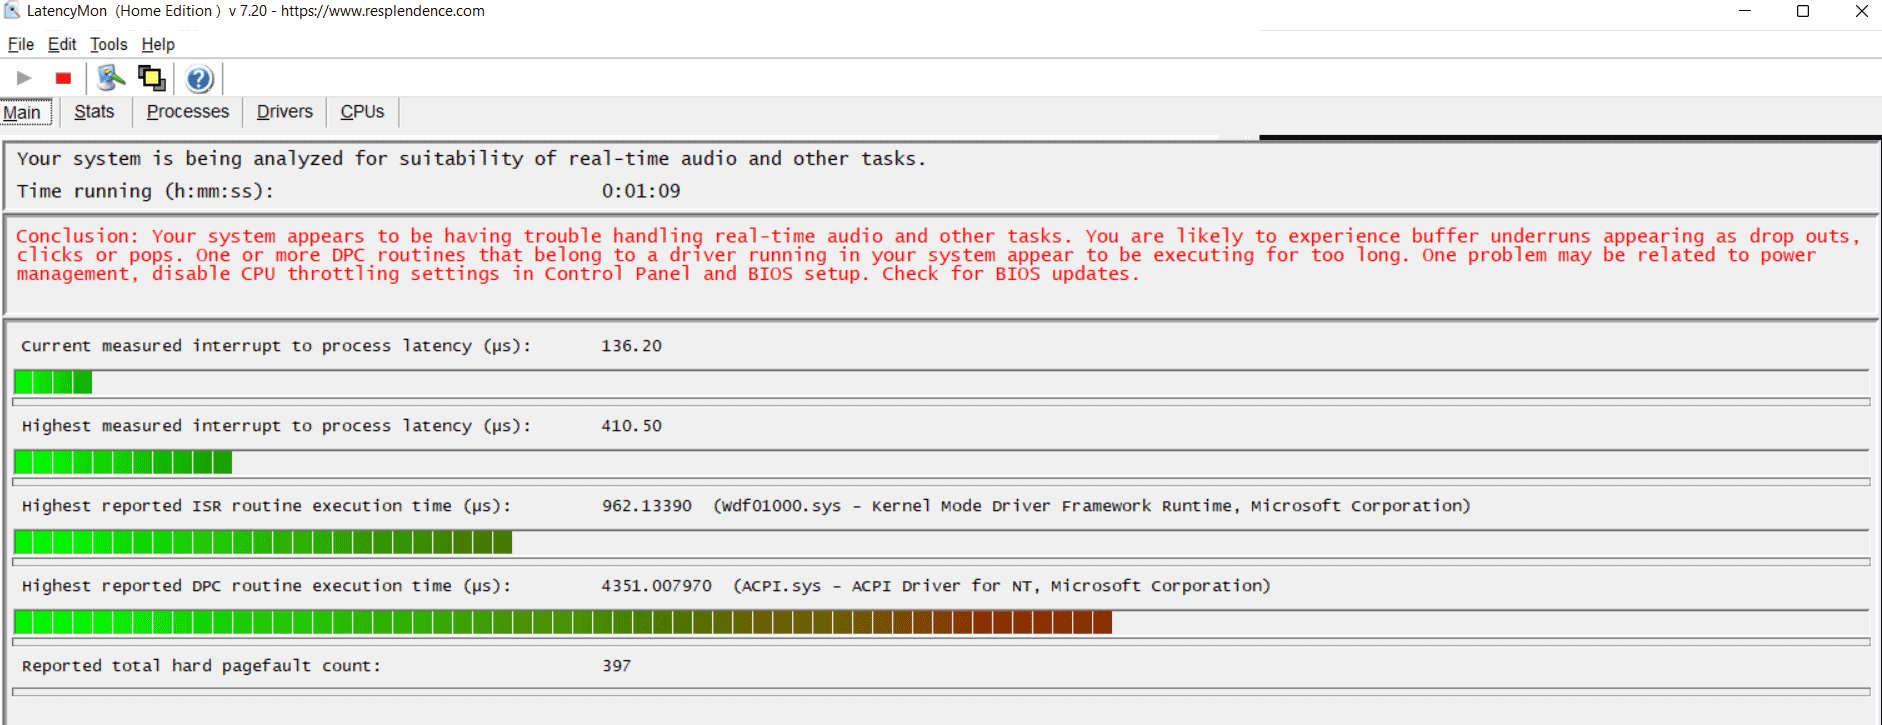1882x725 pixels.
Task: Switch to the Drivers tab
Action: [x=285, y=112]
